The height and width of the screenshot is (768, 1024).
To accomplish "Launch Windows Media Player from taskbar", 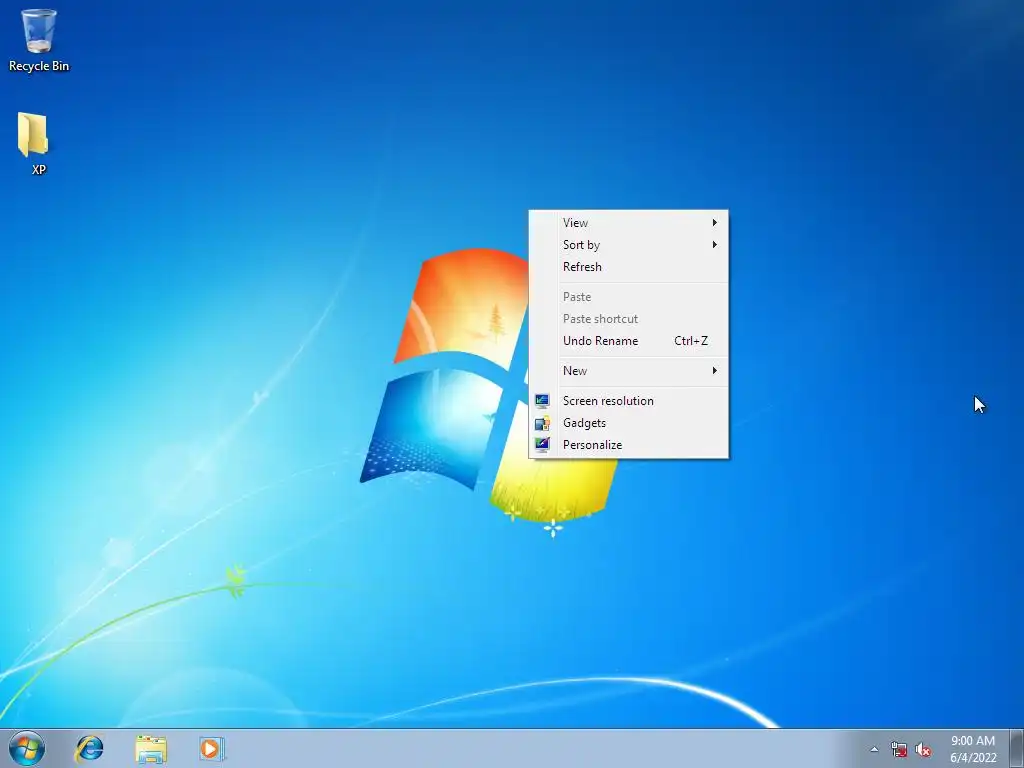I will [x=212, y=748].
